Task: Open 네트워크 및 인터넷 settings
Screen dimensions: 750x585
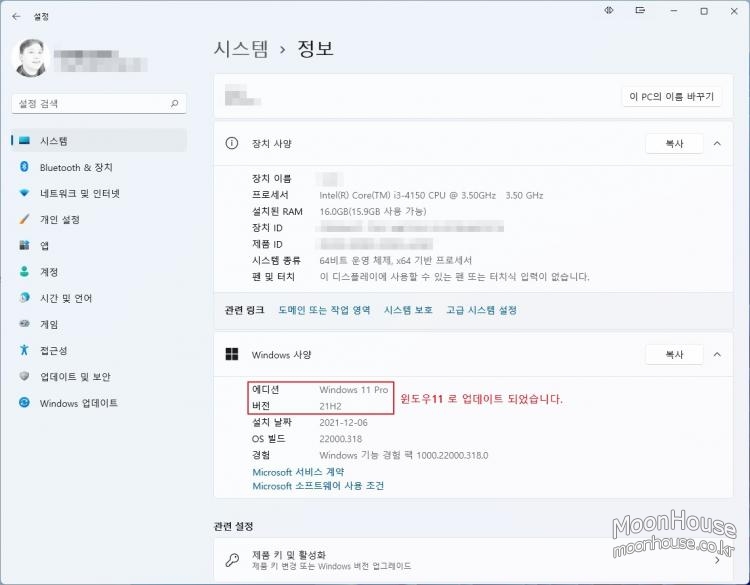Action: pyautogui.click(x=99, y=193)
